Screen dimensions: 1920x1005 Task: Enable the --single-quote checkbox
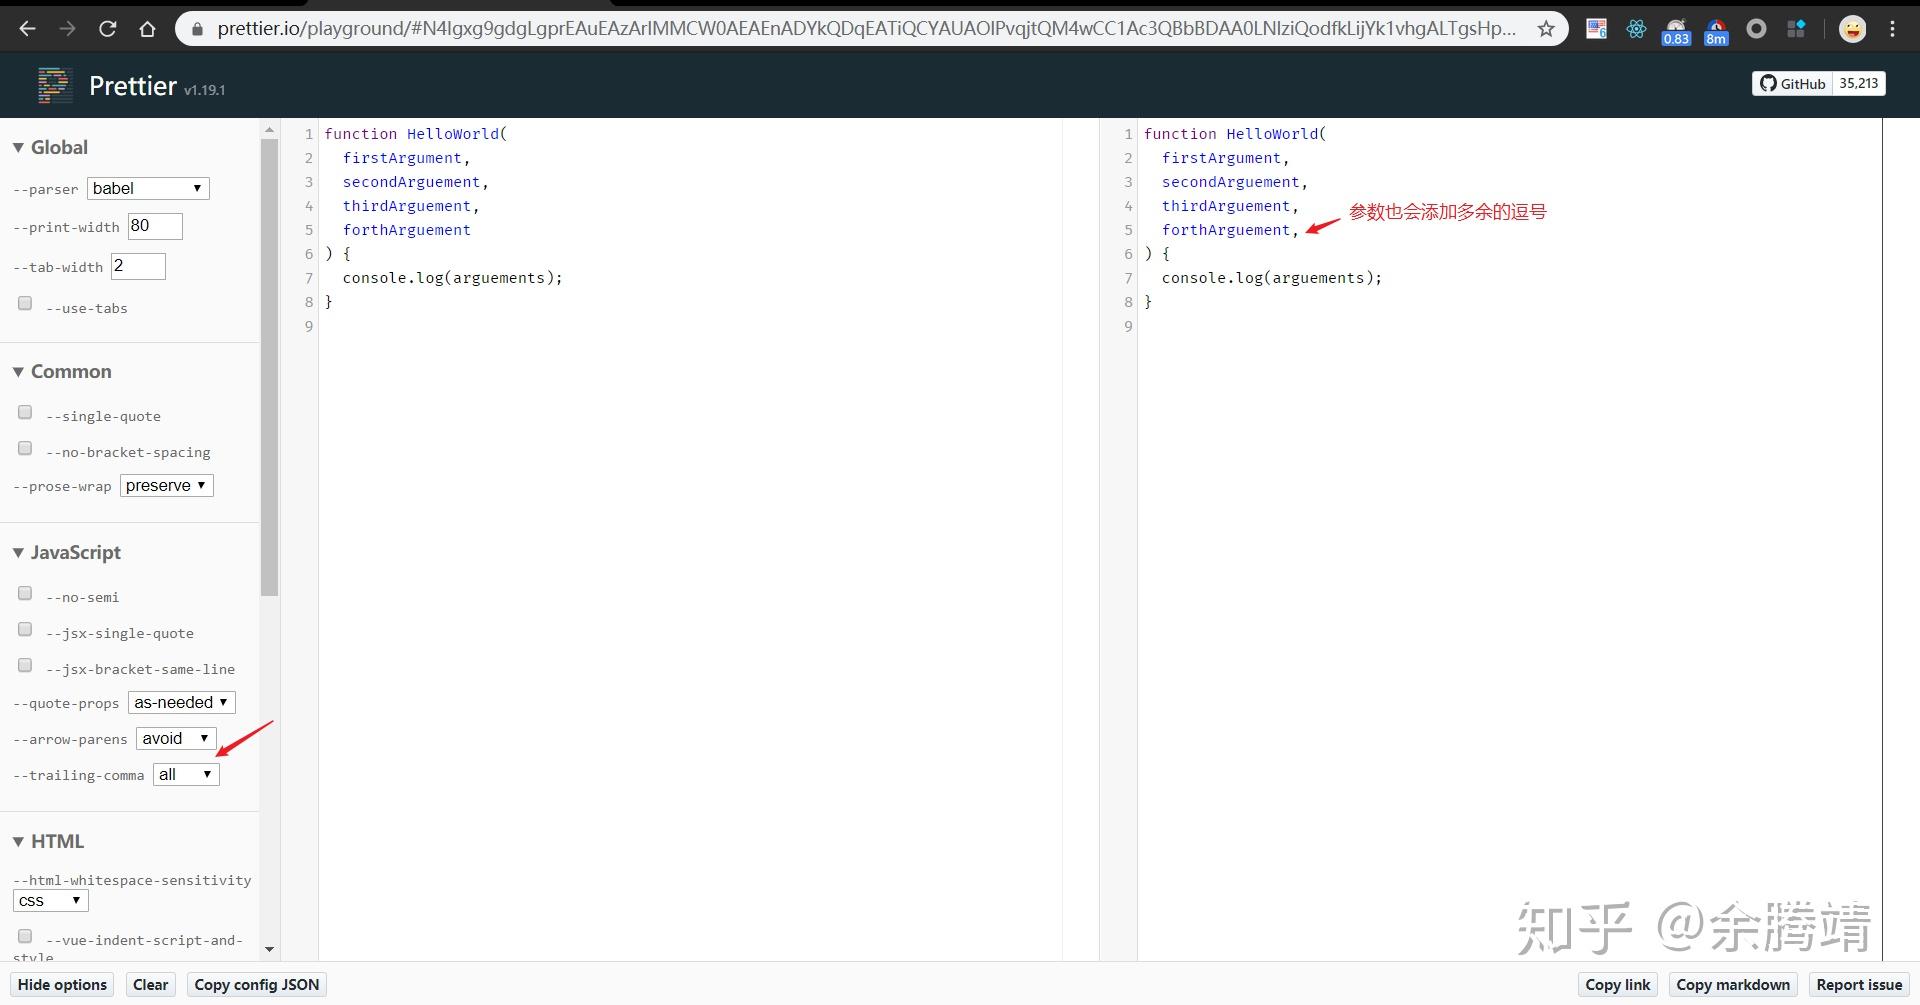point(25,411)
